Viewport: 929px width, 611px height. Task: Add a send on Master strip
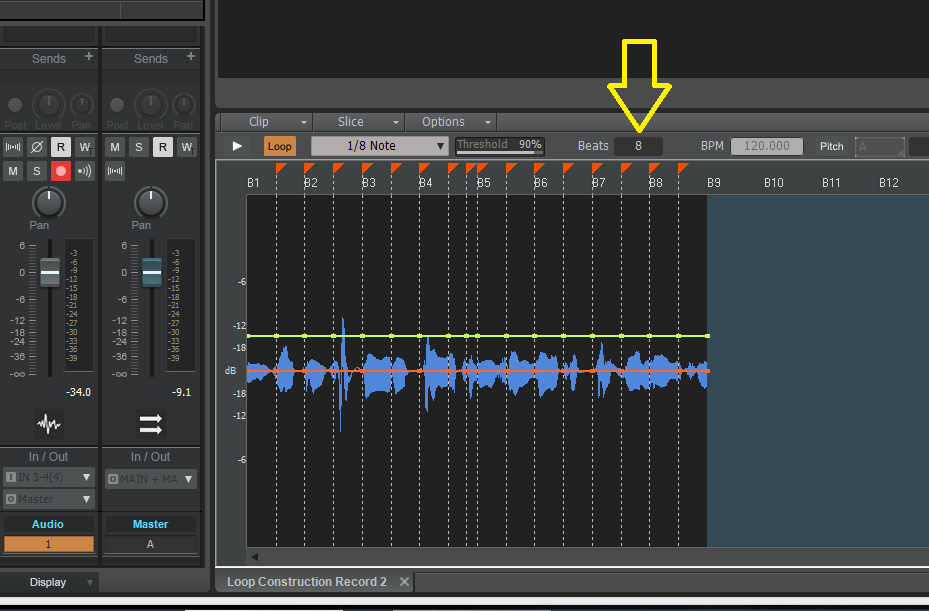point(191,56)
